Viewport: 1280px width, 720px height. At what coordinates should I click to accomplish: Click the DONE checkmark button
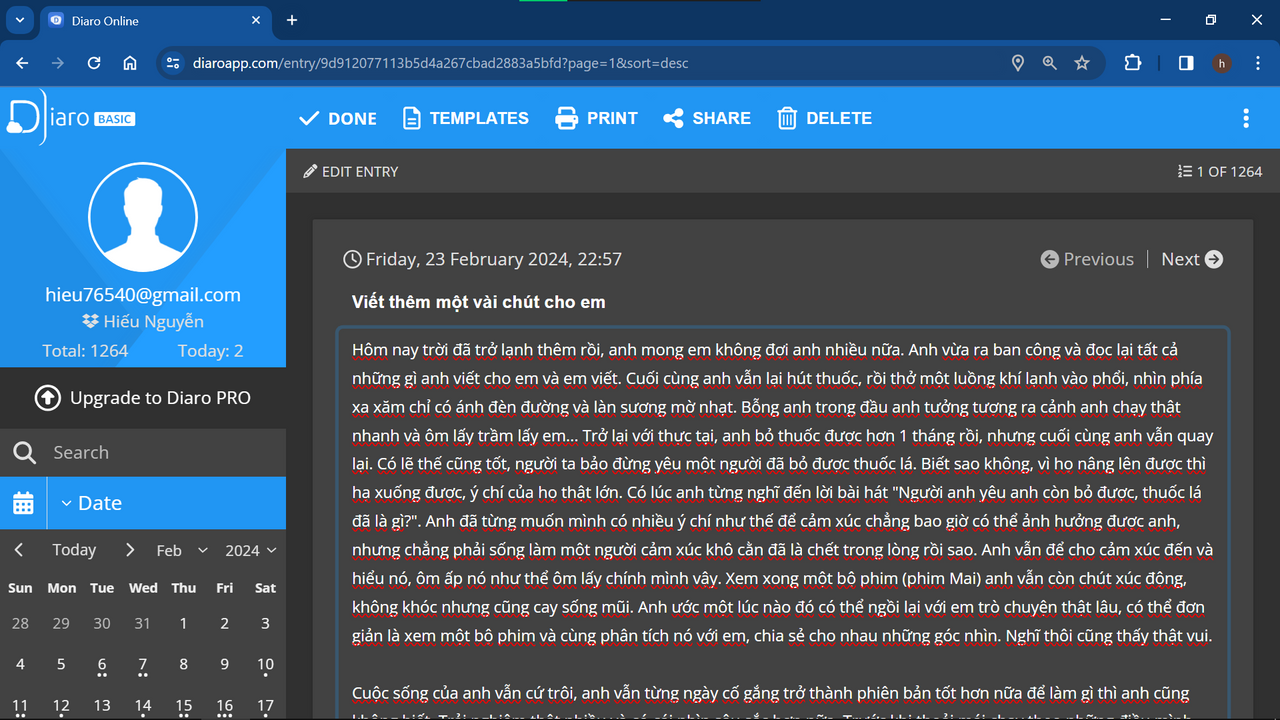tap(338, 118)
